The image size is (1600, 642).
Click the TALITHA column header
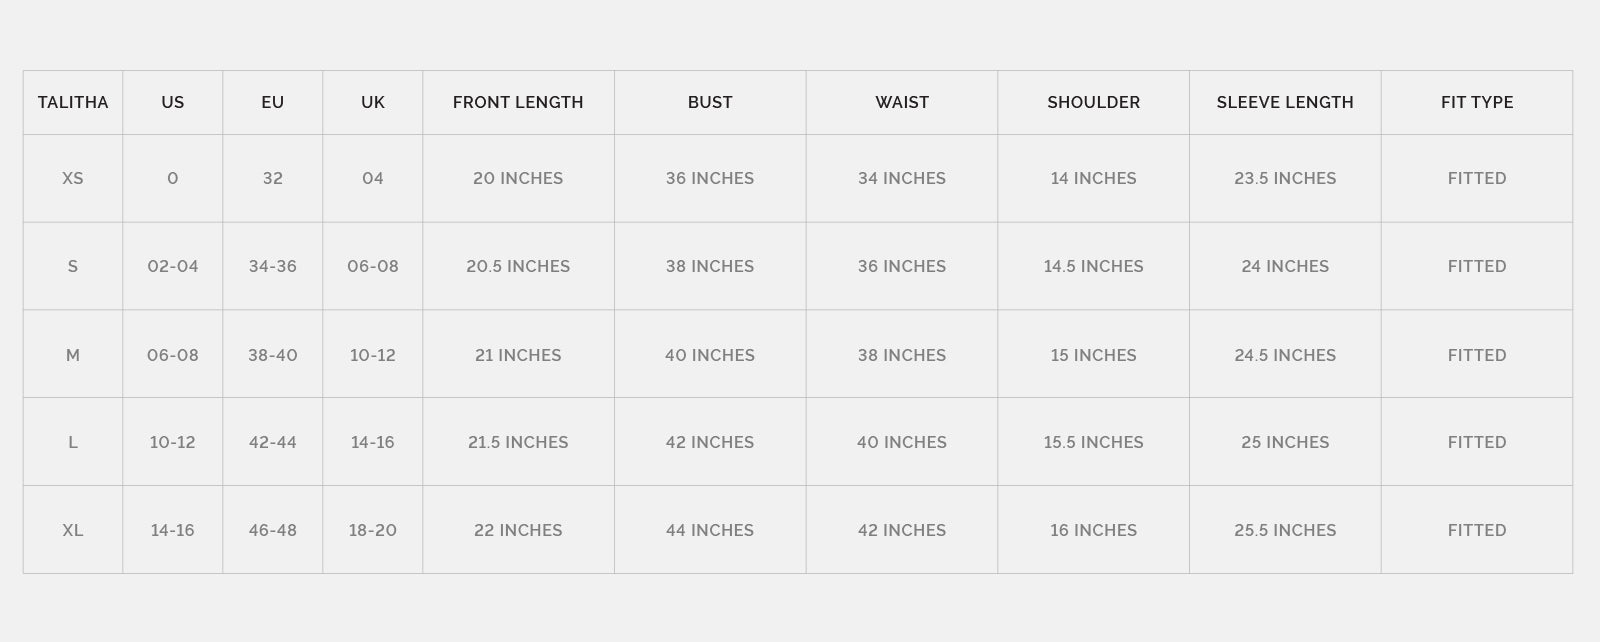click(73, 102)
